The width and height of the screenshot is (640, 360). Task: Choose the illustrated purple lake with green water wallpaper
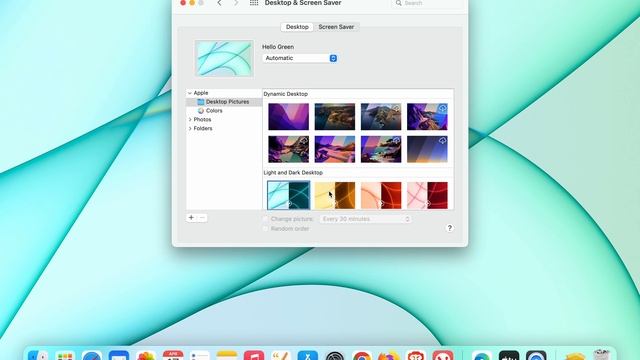(x=289, y=149)
